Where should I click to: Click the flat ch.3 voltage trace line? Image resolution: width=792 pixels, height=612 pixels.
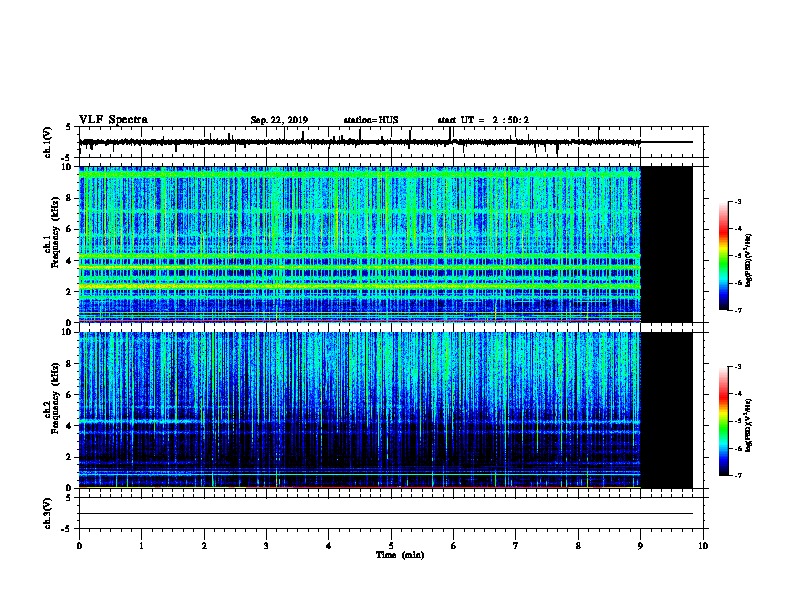pyautogui.click(x=386, y=514)
